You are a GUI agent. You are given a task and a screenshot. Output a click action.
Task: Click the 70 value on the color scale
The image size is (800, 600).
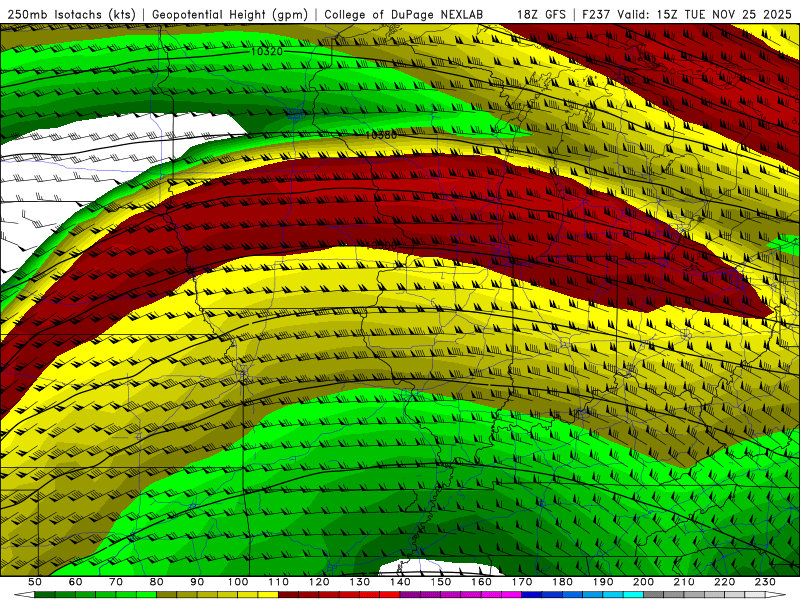pyautogui.click(x=116, y=582)
